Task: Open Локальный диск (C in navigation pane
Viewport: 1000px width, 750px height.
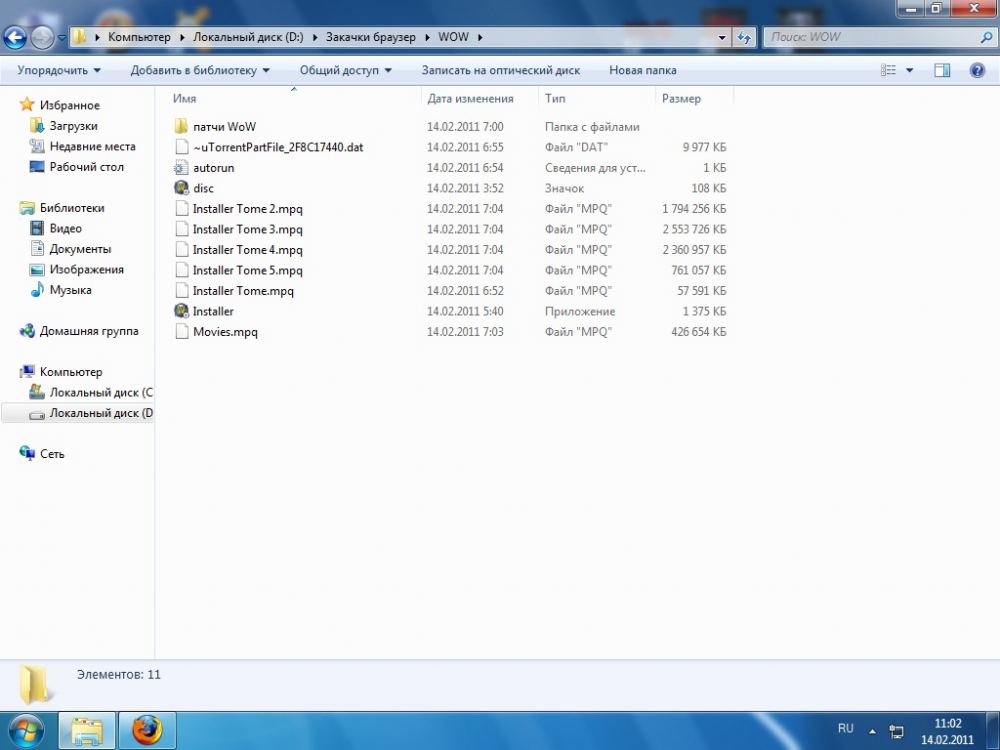Action: click(x=101, y=392)
